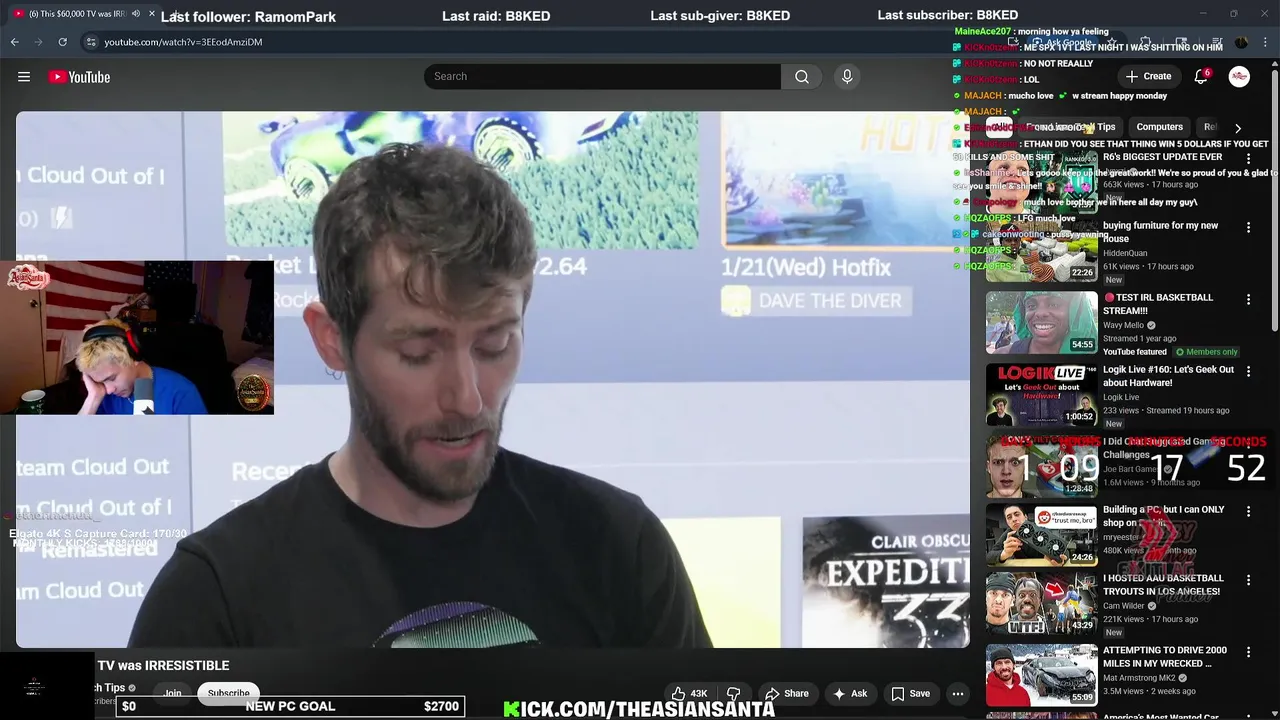Open more actions menu under video
The width and height of the screenshot is (1280, 720).
pyautogui.click(x=957, y=693)
